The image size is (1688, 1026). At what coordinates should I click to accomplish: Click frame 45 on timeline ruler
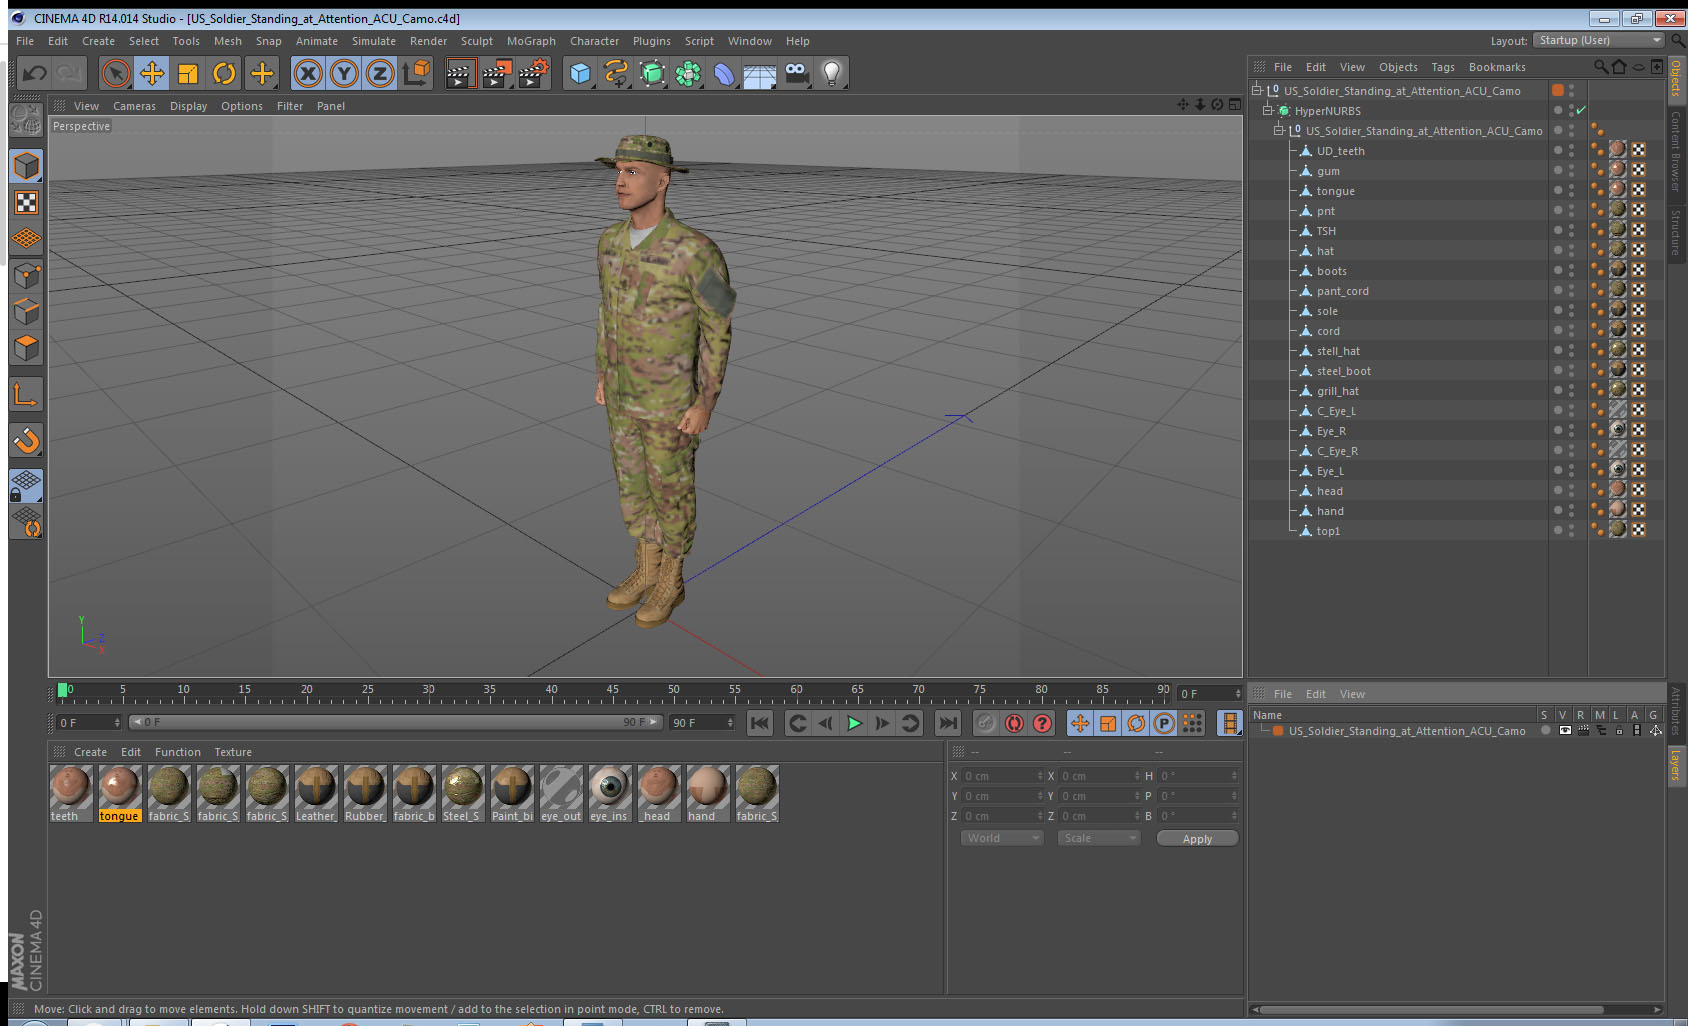[x=612, y=689]
